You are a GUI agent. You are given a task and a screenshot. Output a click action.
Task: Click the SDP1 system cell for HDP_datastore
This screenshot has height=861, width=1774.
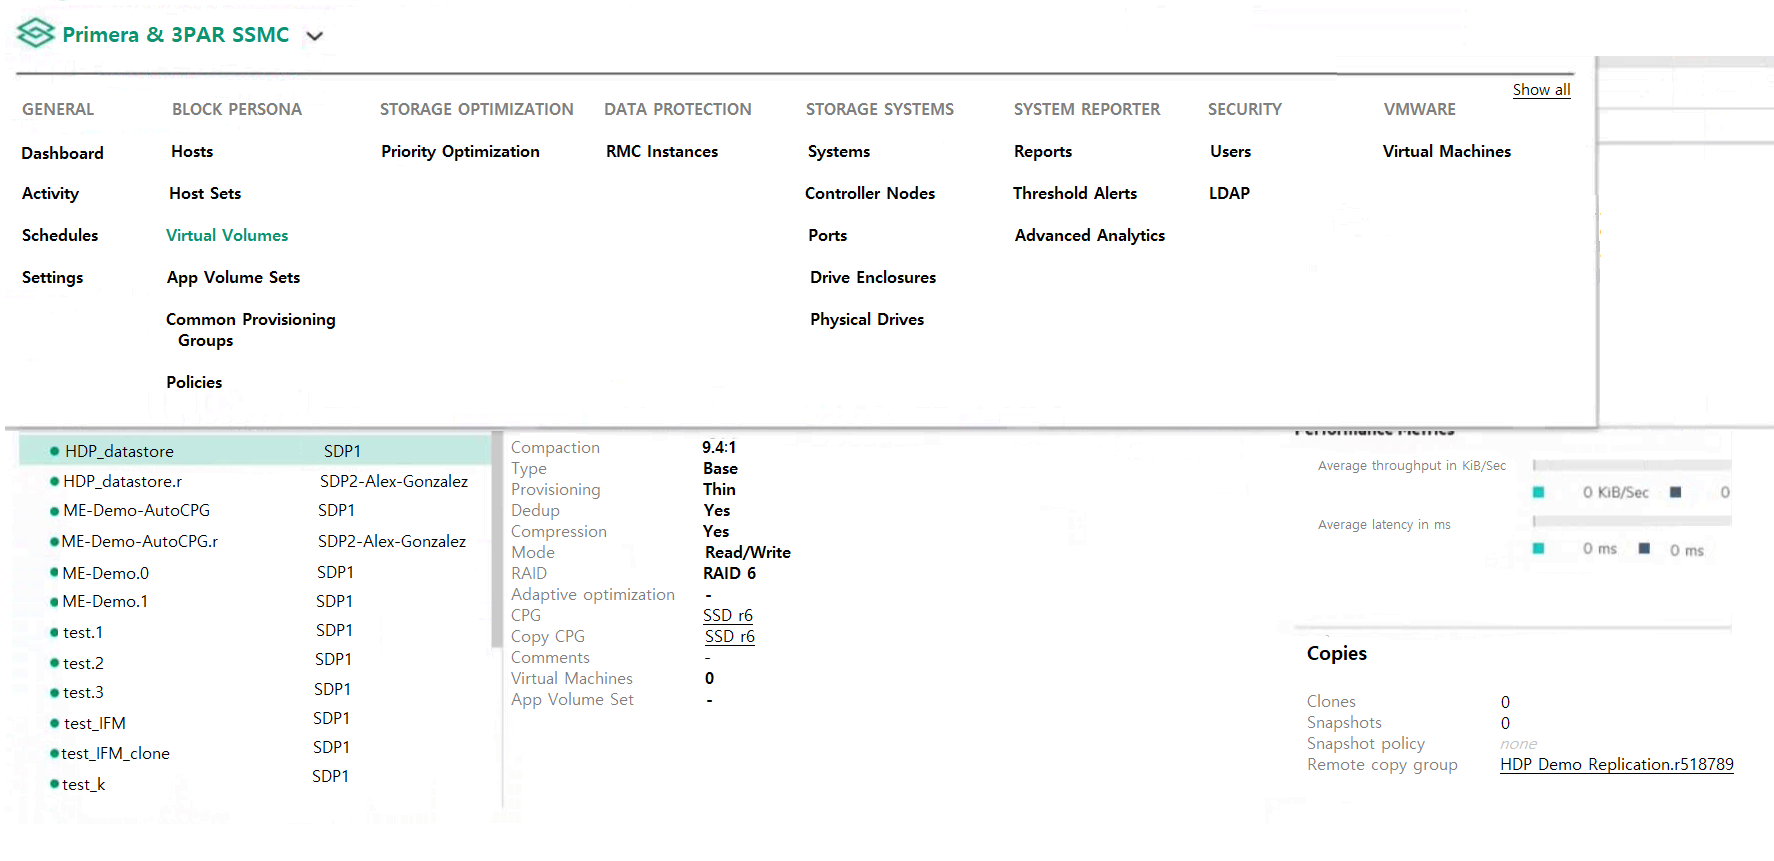342,452
